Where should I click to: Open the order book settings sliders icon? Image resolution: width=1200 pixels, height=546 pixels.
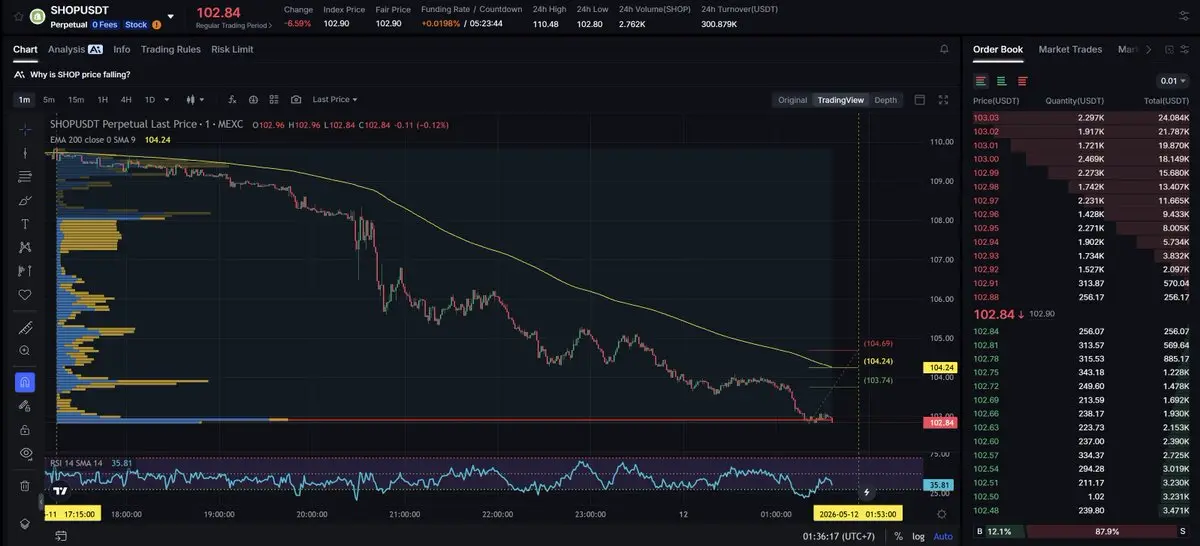tap(1186, 49)
